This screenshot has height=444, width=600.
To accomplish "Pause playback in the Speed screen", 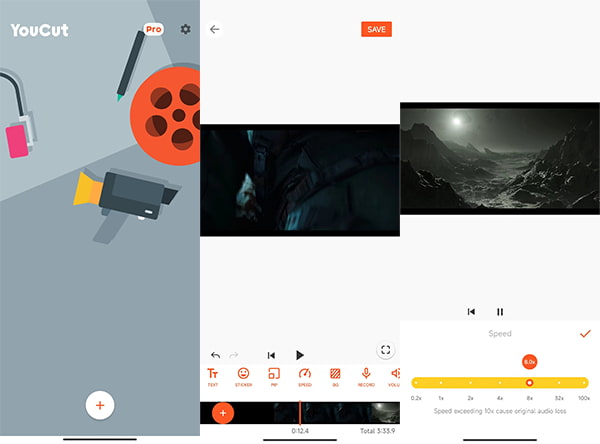I will [x=500, y=312].
